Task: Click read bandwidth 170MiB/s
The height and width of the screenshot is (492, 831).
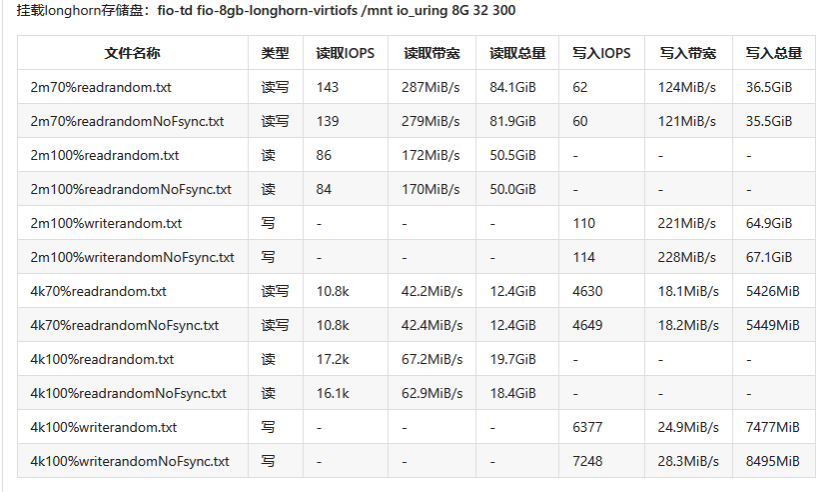Action: pyautogui.click(x=430, y=189)
